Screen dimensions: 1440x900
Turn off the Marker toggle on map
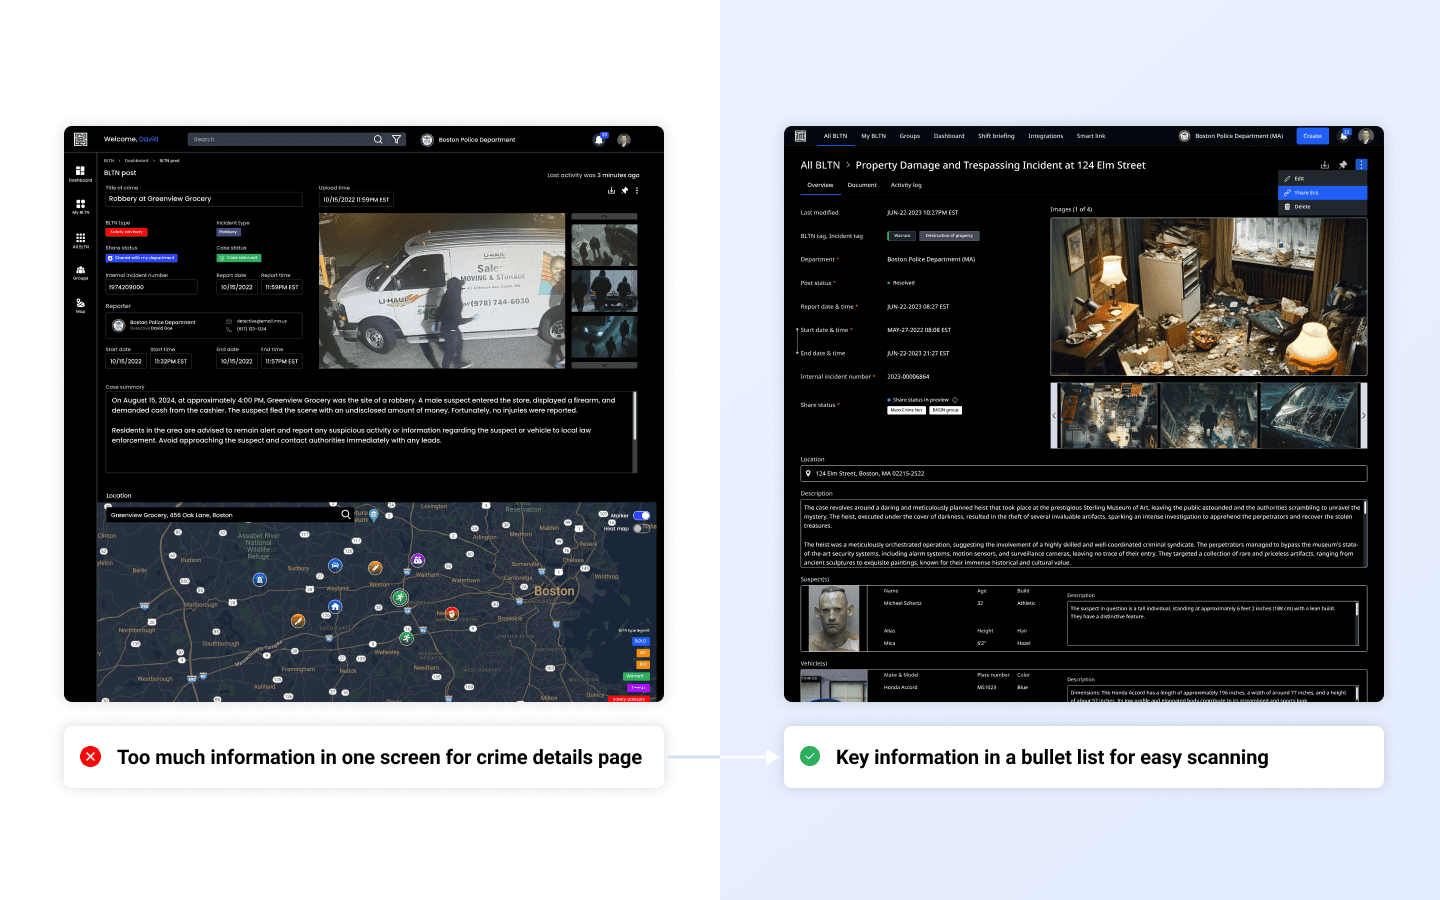(641, 516)
